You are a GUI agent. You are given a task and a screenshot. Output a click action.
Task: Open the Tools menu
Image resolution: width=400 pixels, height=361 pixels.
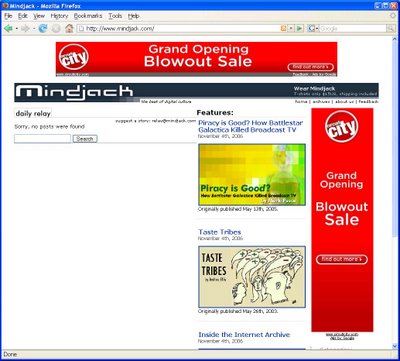coord(115,16)
